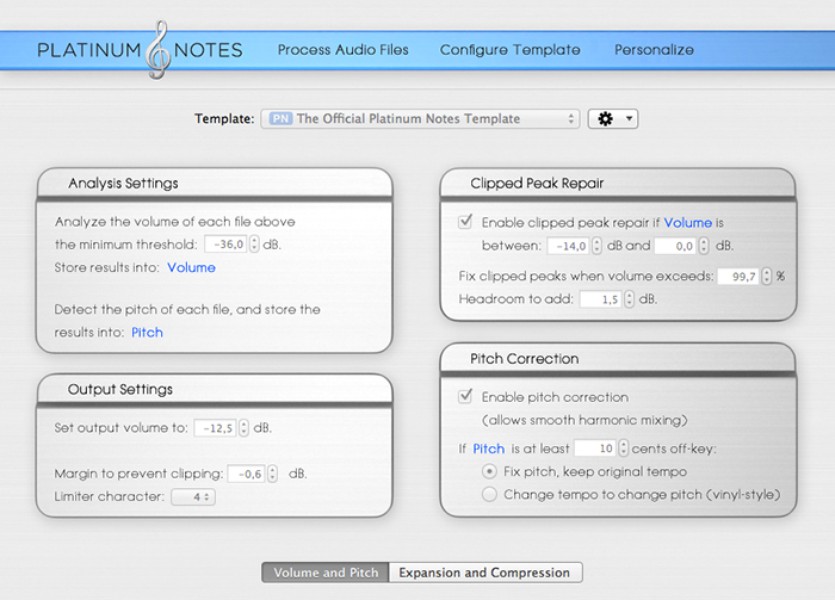This screenshot has height=600, width=835.
Task: Select Fix pitch, keep original tempo
Action: click(489, 471)
